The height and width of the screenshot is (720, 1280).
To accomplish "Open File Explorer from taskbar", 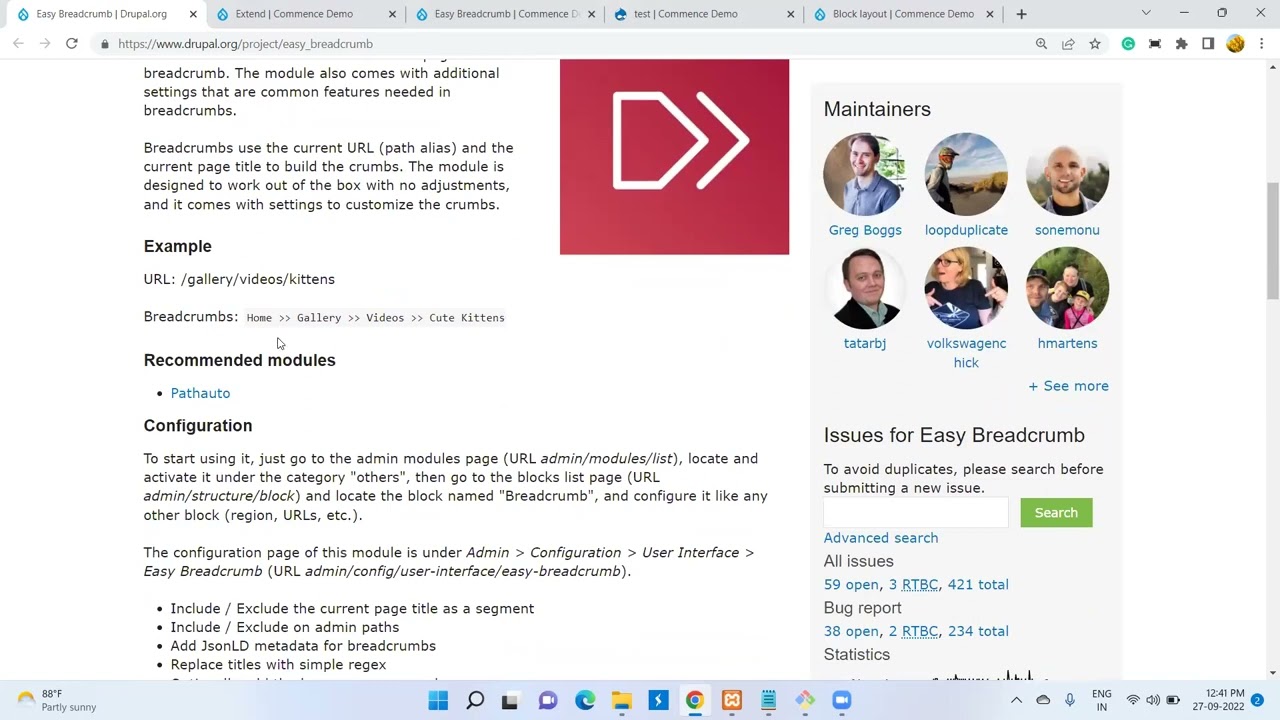I will pos(622,700).
